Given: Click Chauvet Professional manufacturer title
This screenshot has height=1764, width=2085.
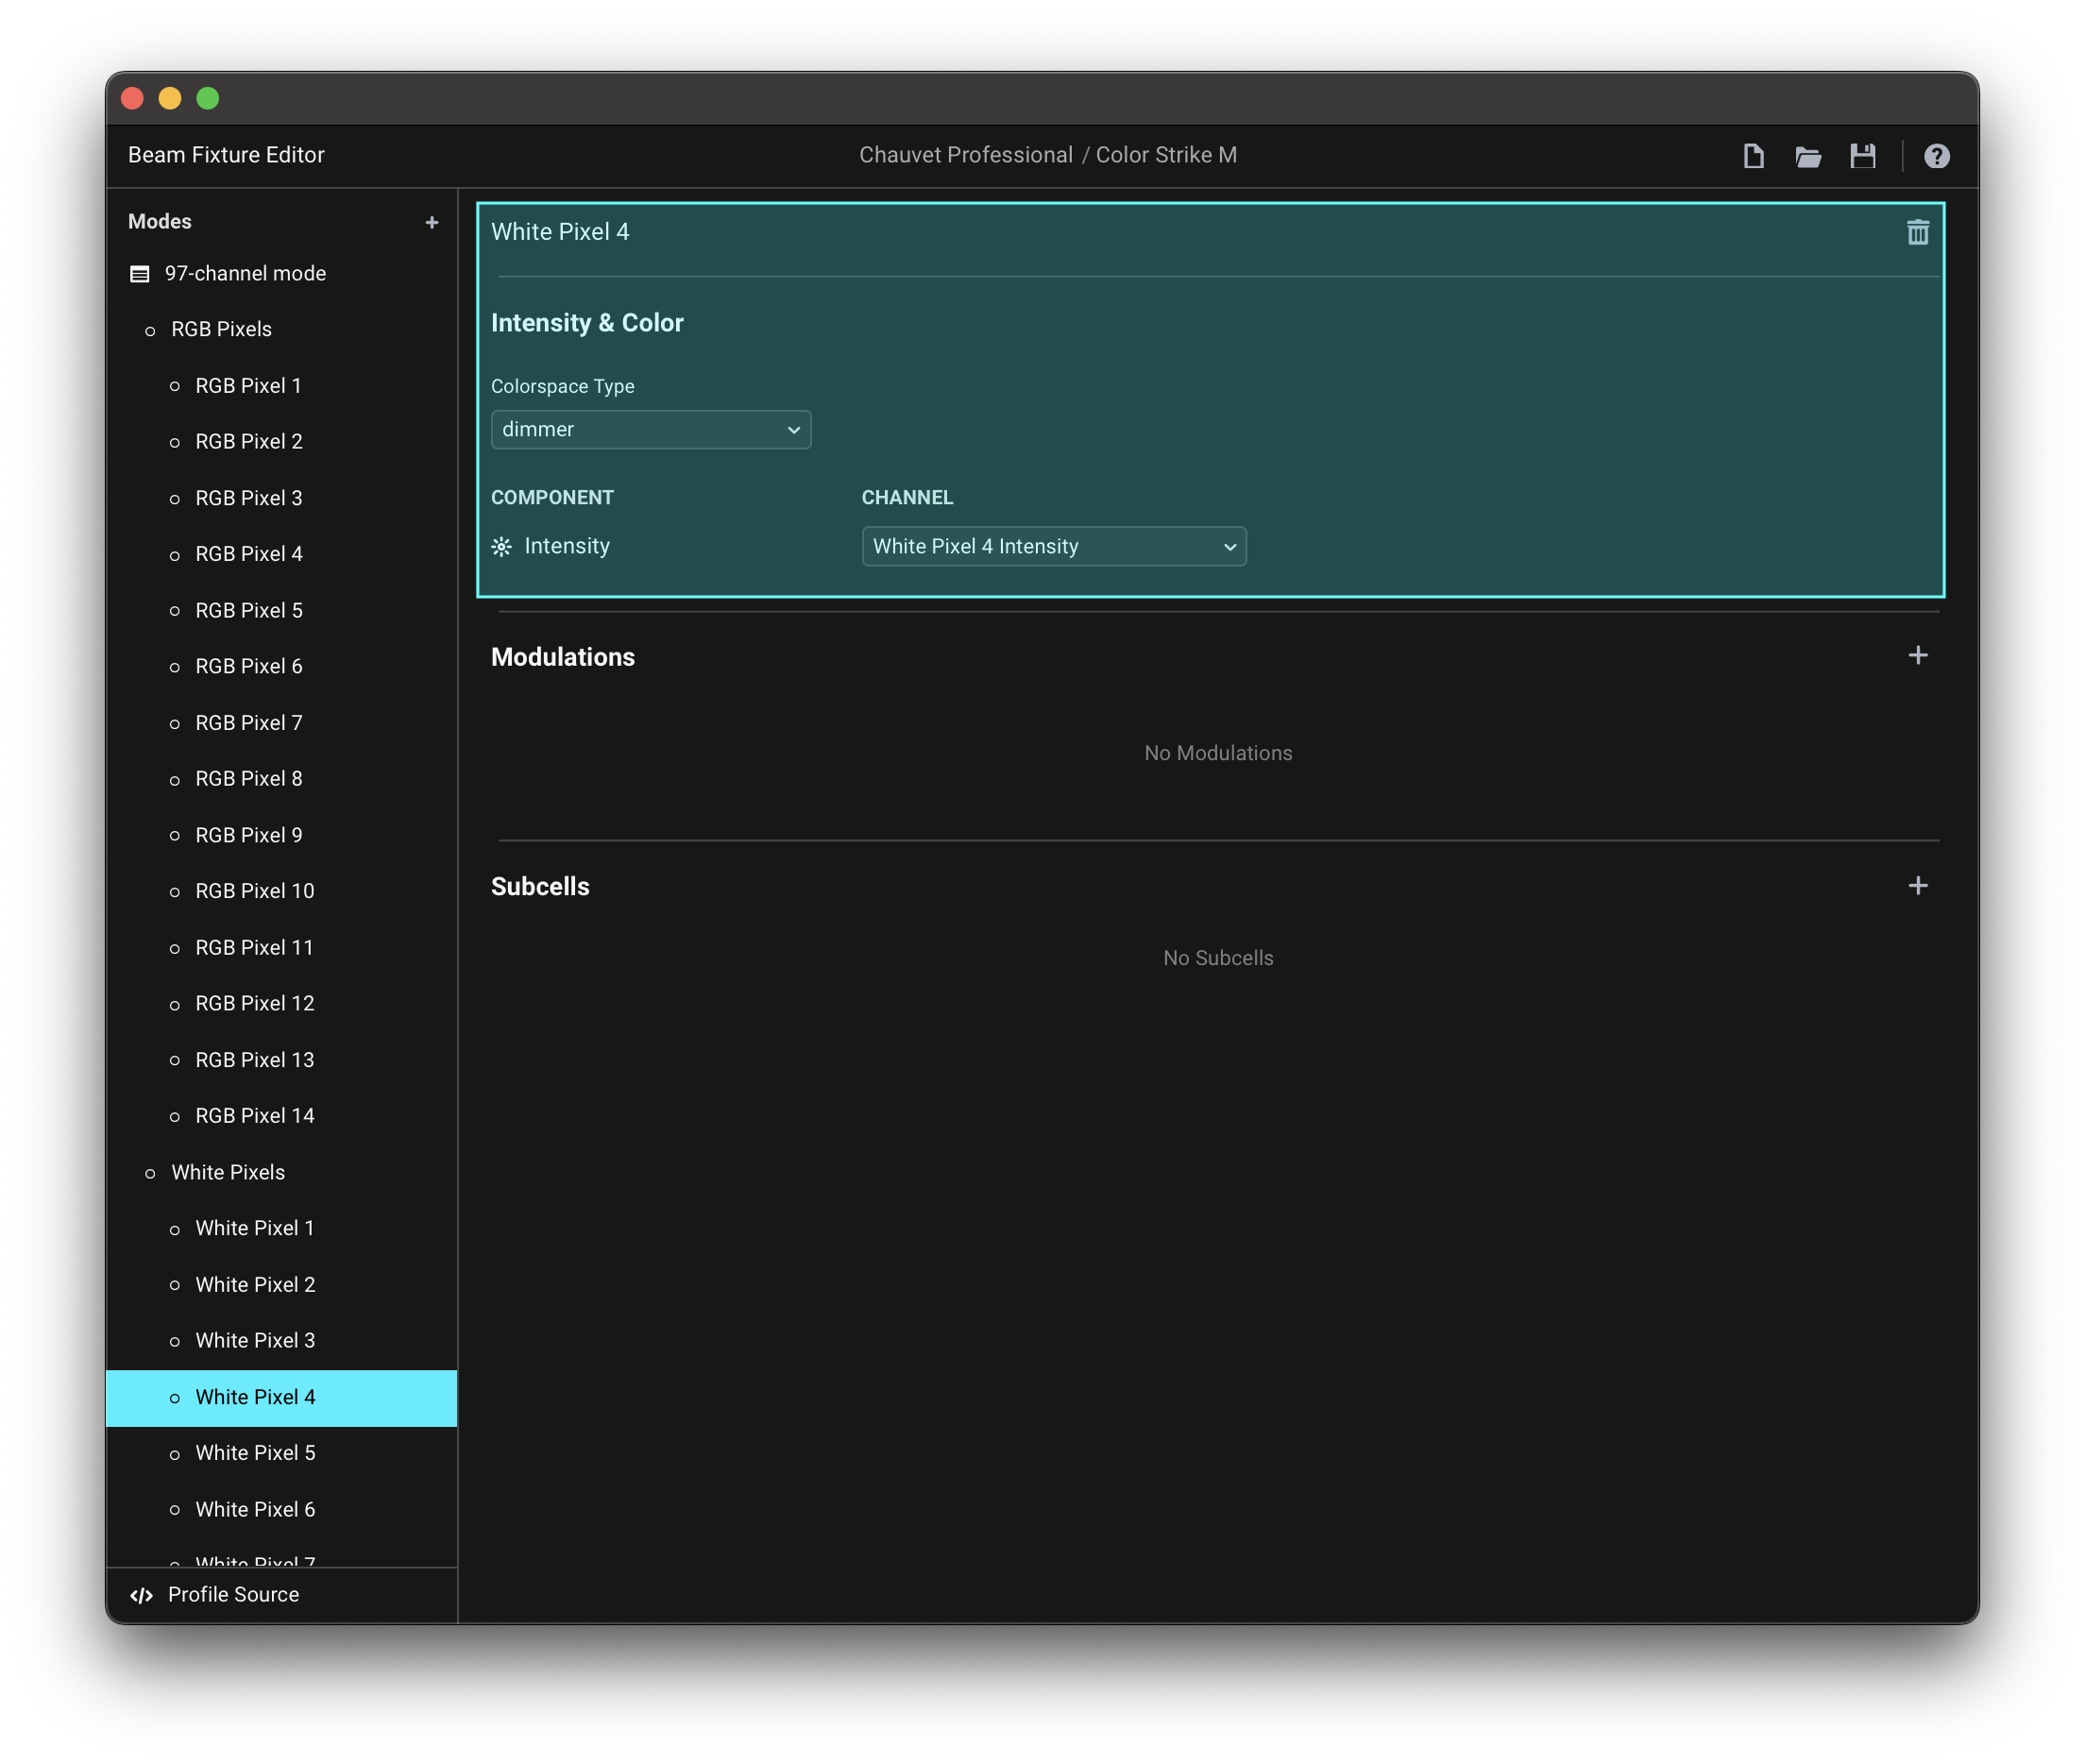Looking at the screenshot, I should tap(966, 155).
